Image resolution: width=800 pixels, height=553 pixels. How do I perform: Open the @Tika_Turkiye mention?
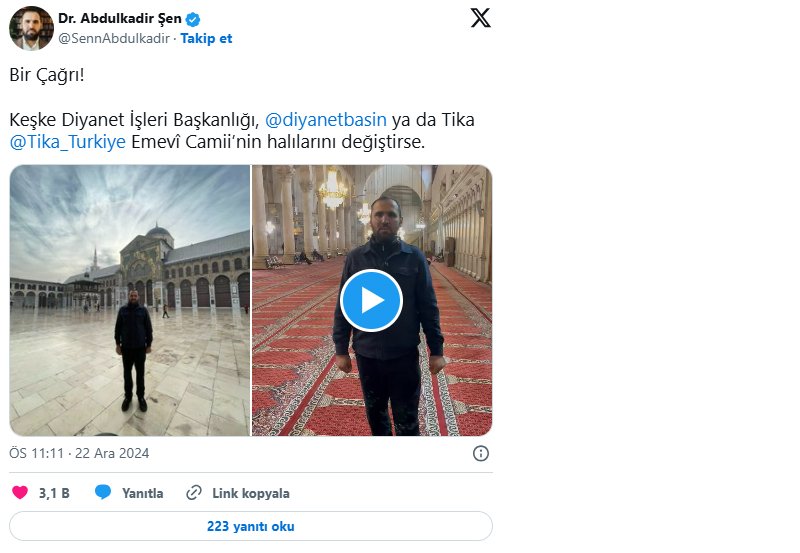pyautogui.click(x=68, y=142)
